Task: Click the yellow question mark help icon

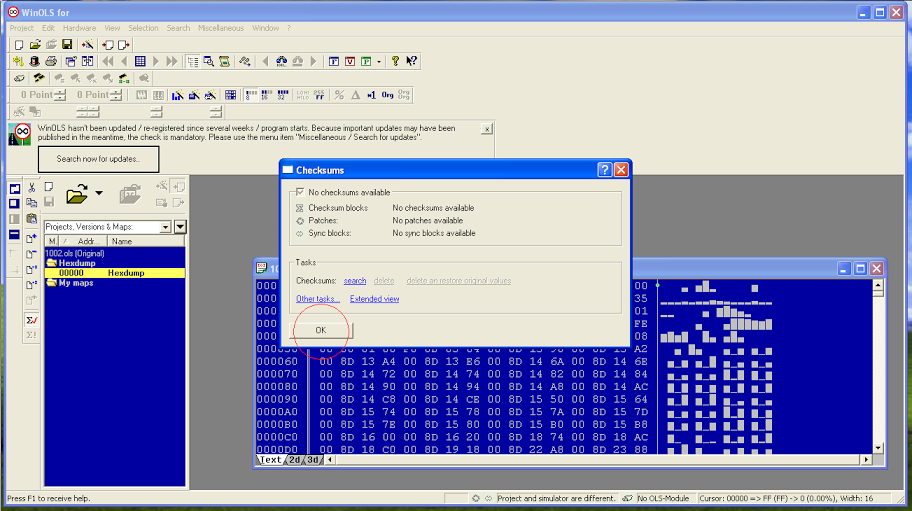Action: (396, 61)
